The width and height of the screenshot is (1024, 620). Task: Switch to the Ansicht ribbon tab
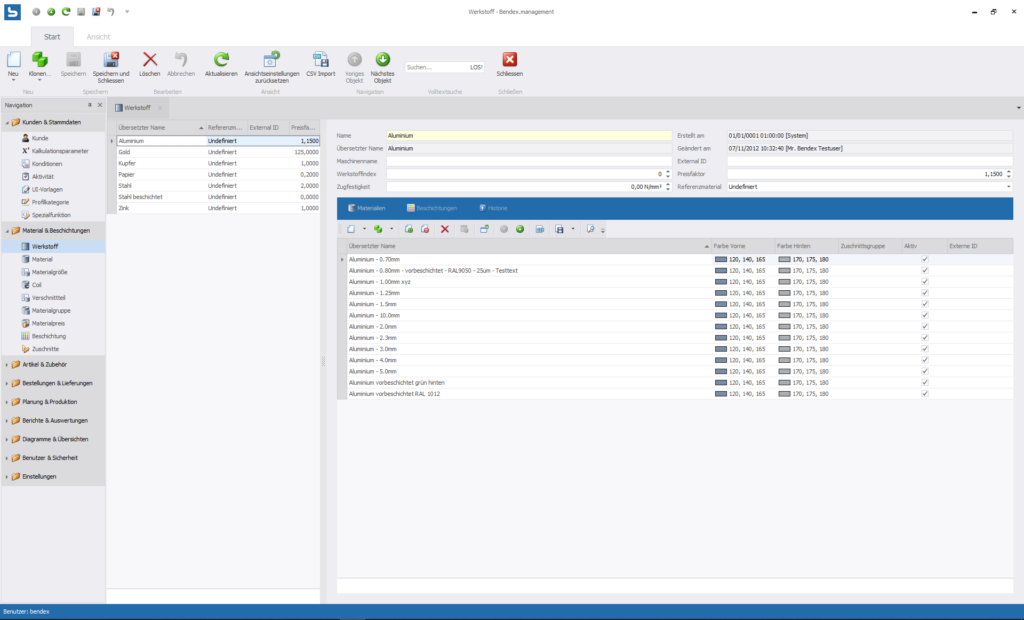(x=98, y=36)
